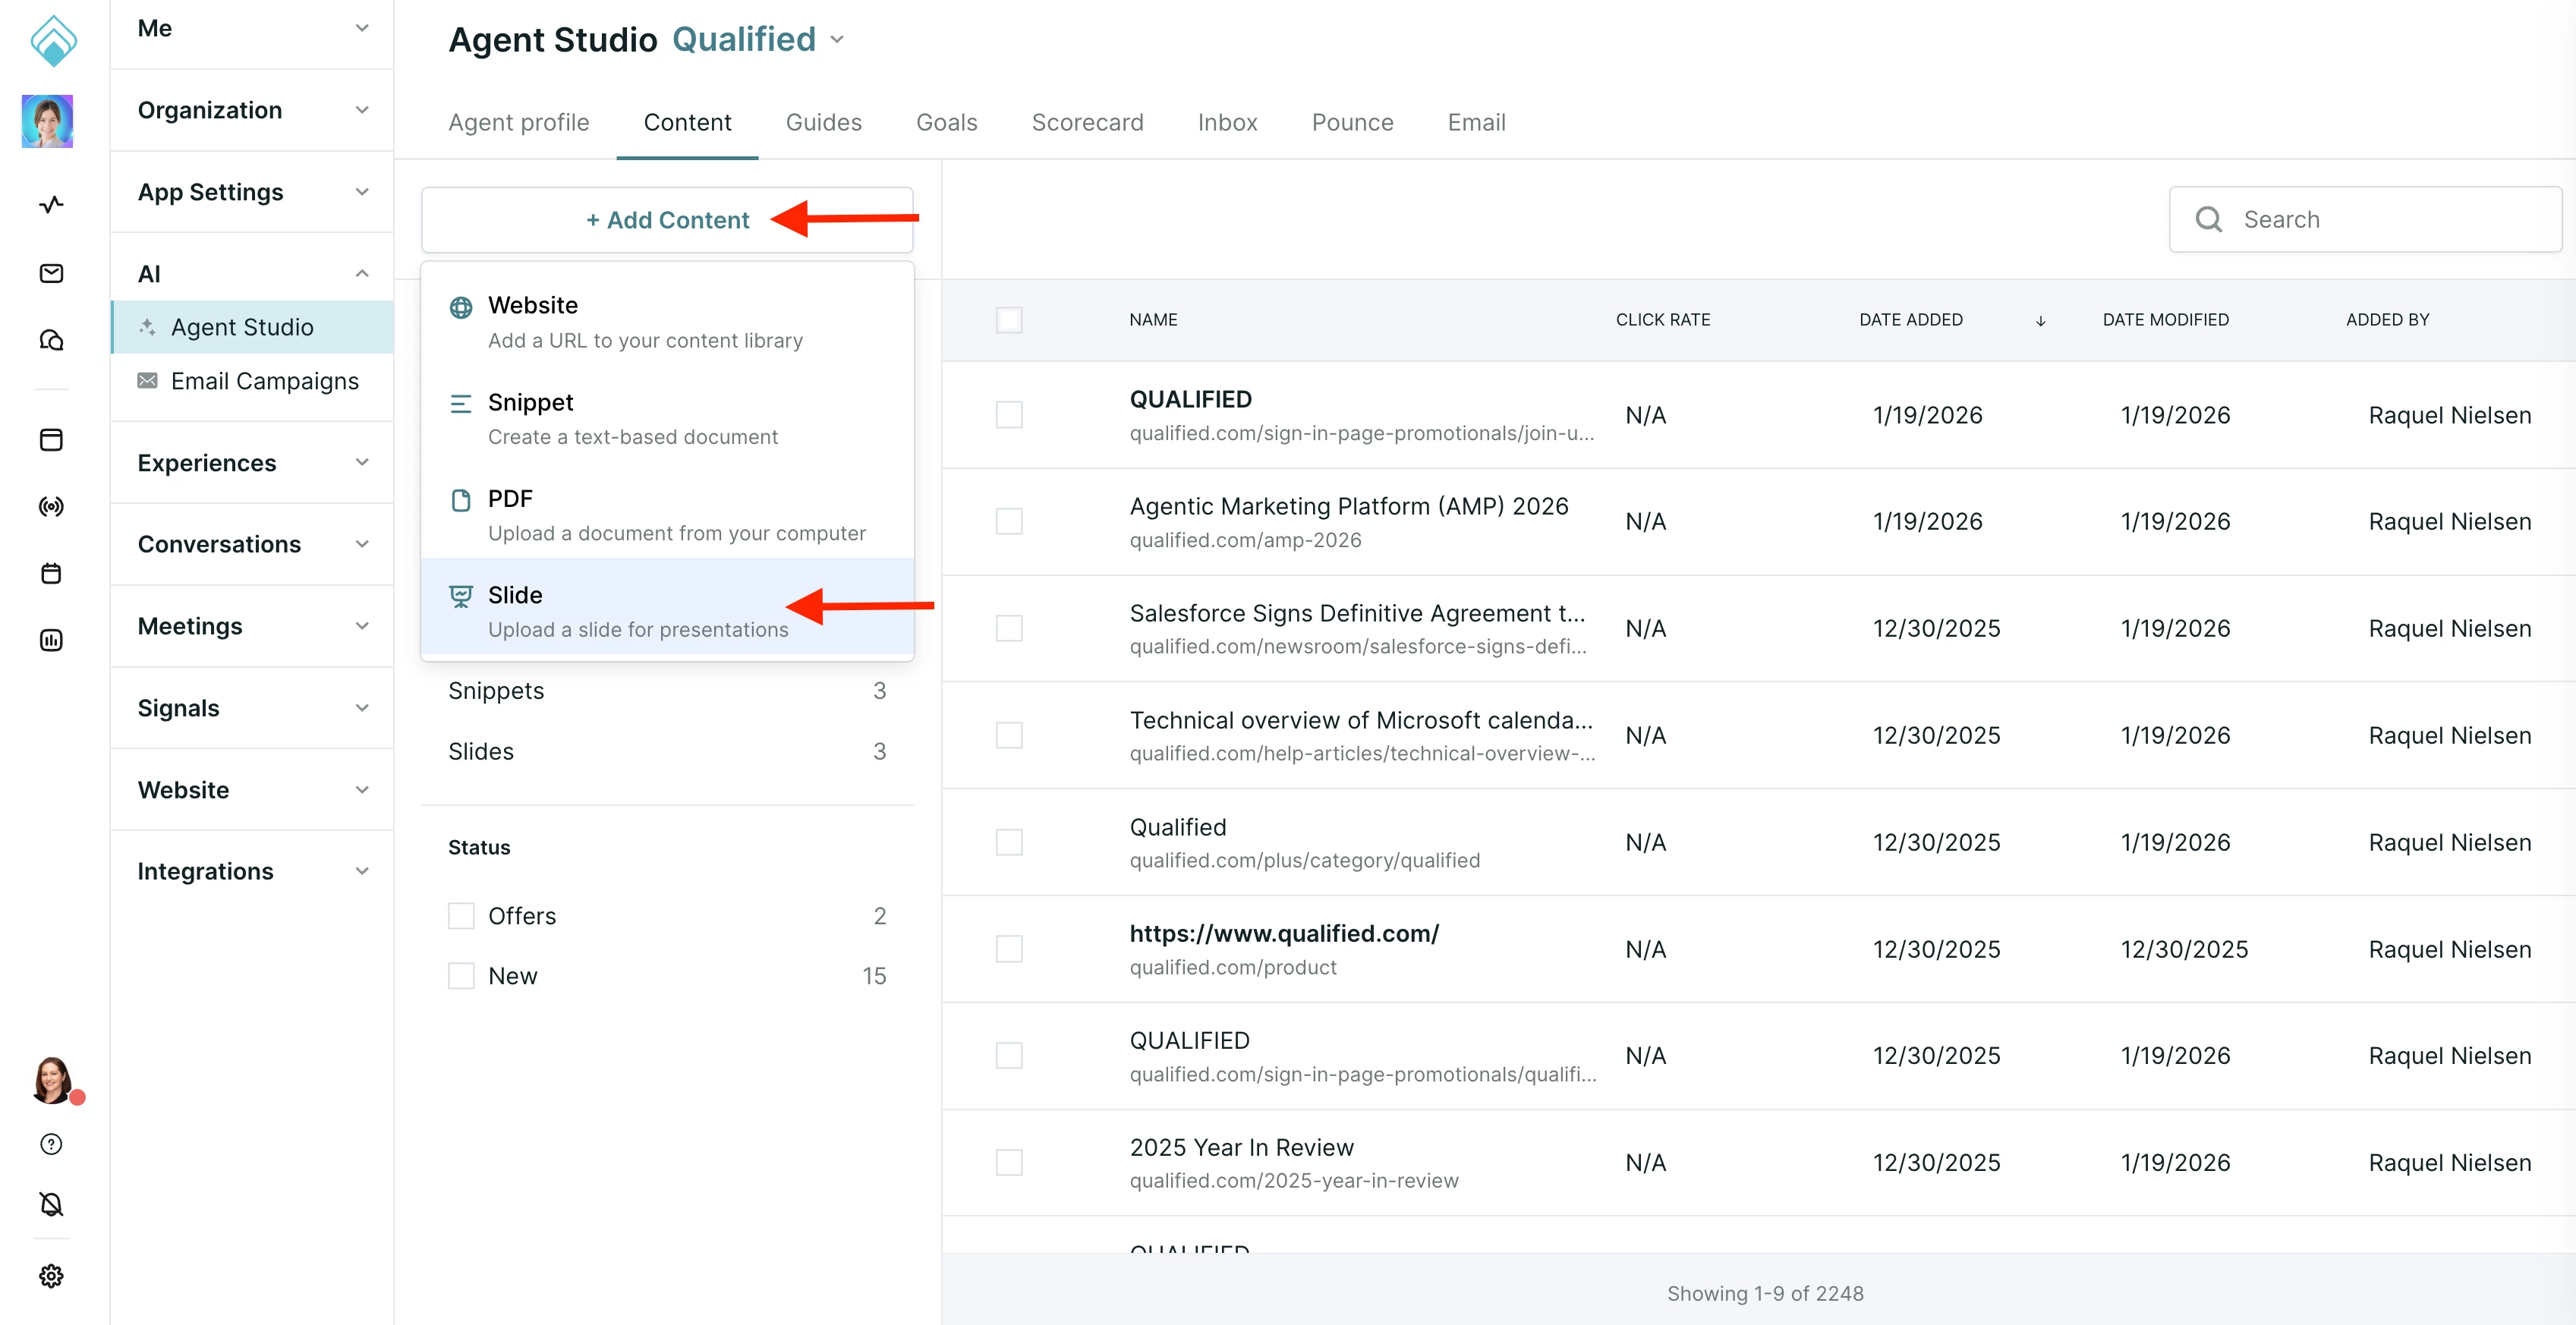Click the square profile photo at top of rail
2576x1325 pixels.
click(x=47, y=121)
